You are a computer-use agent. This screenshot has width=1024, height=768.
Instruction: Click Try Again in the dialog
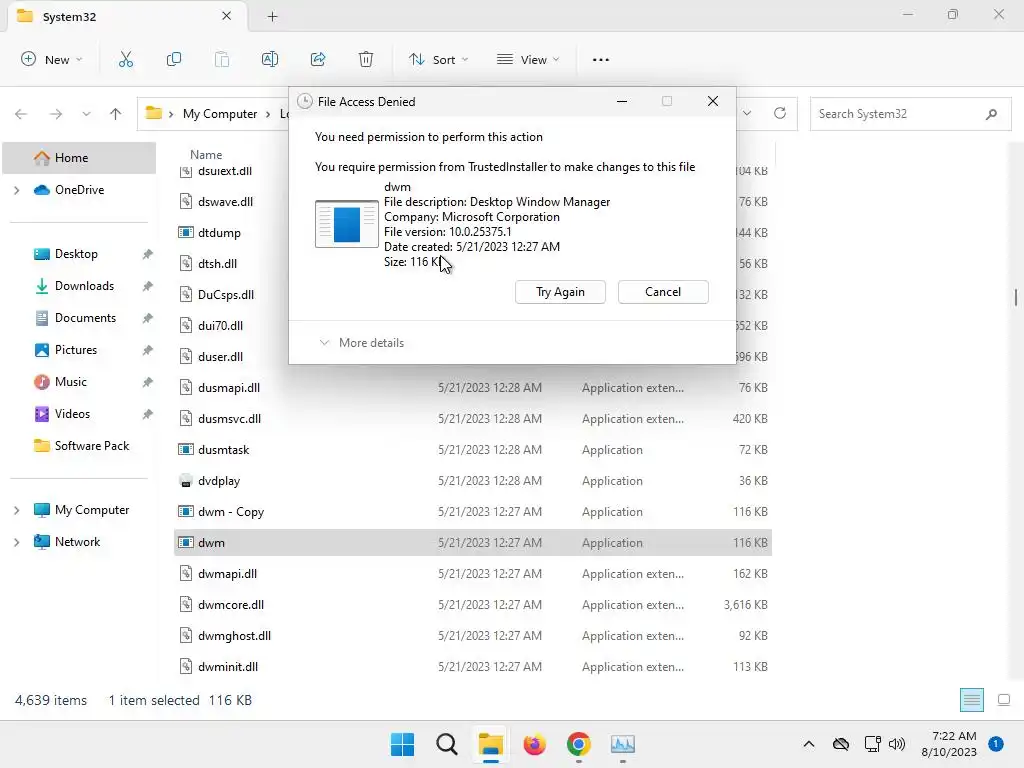point(560,292)
